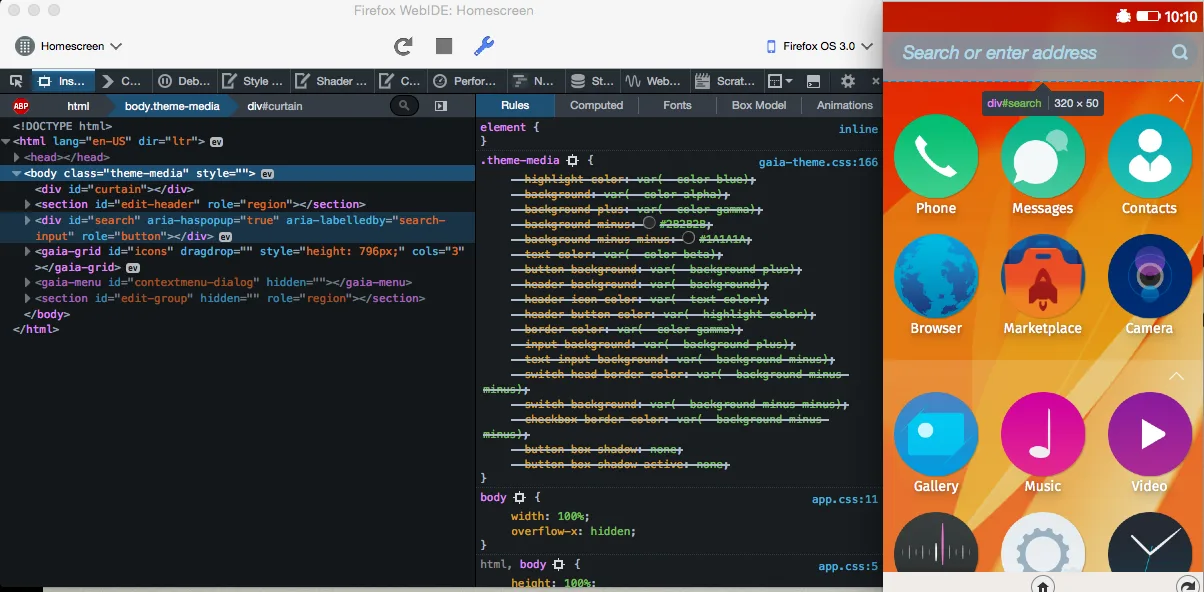Open the Marketplace app icon

pos(1042,276)
